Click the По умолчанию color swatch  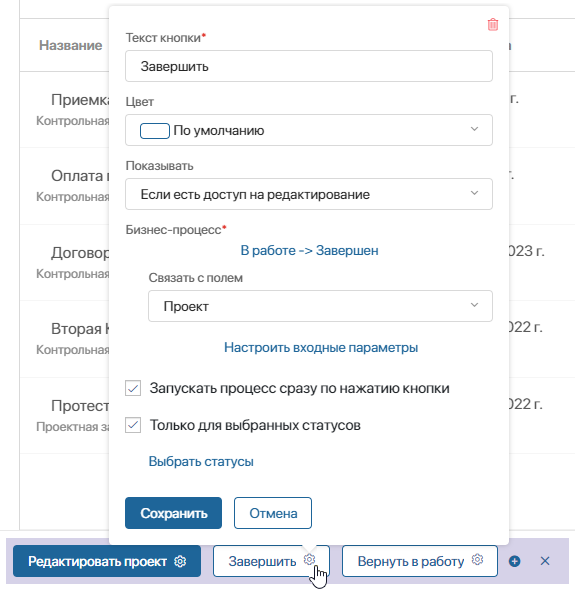[155, 131]
